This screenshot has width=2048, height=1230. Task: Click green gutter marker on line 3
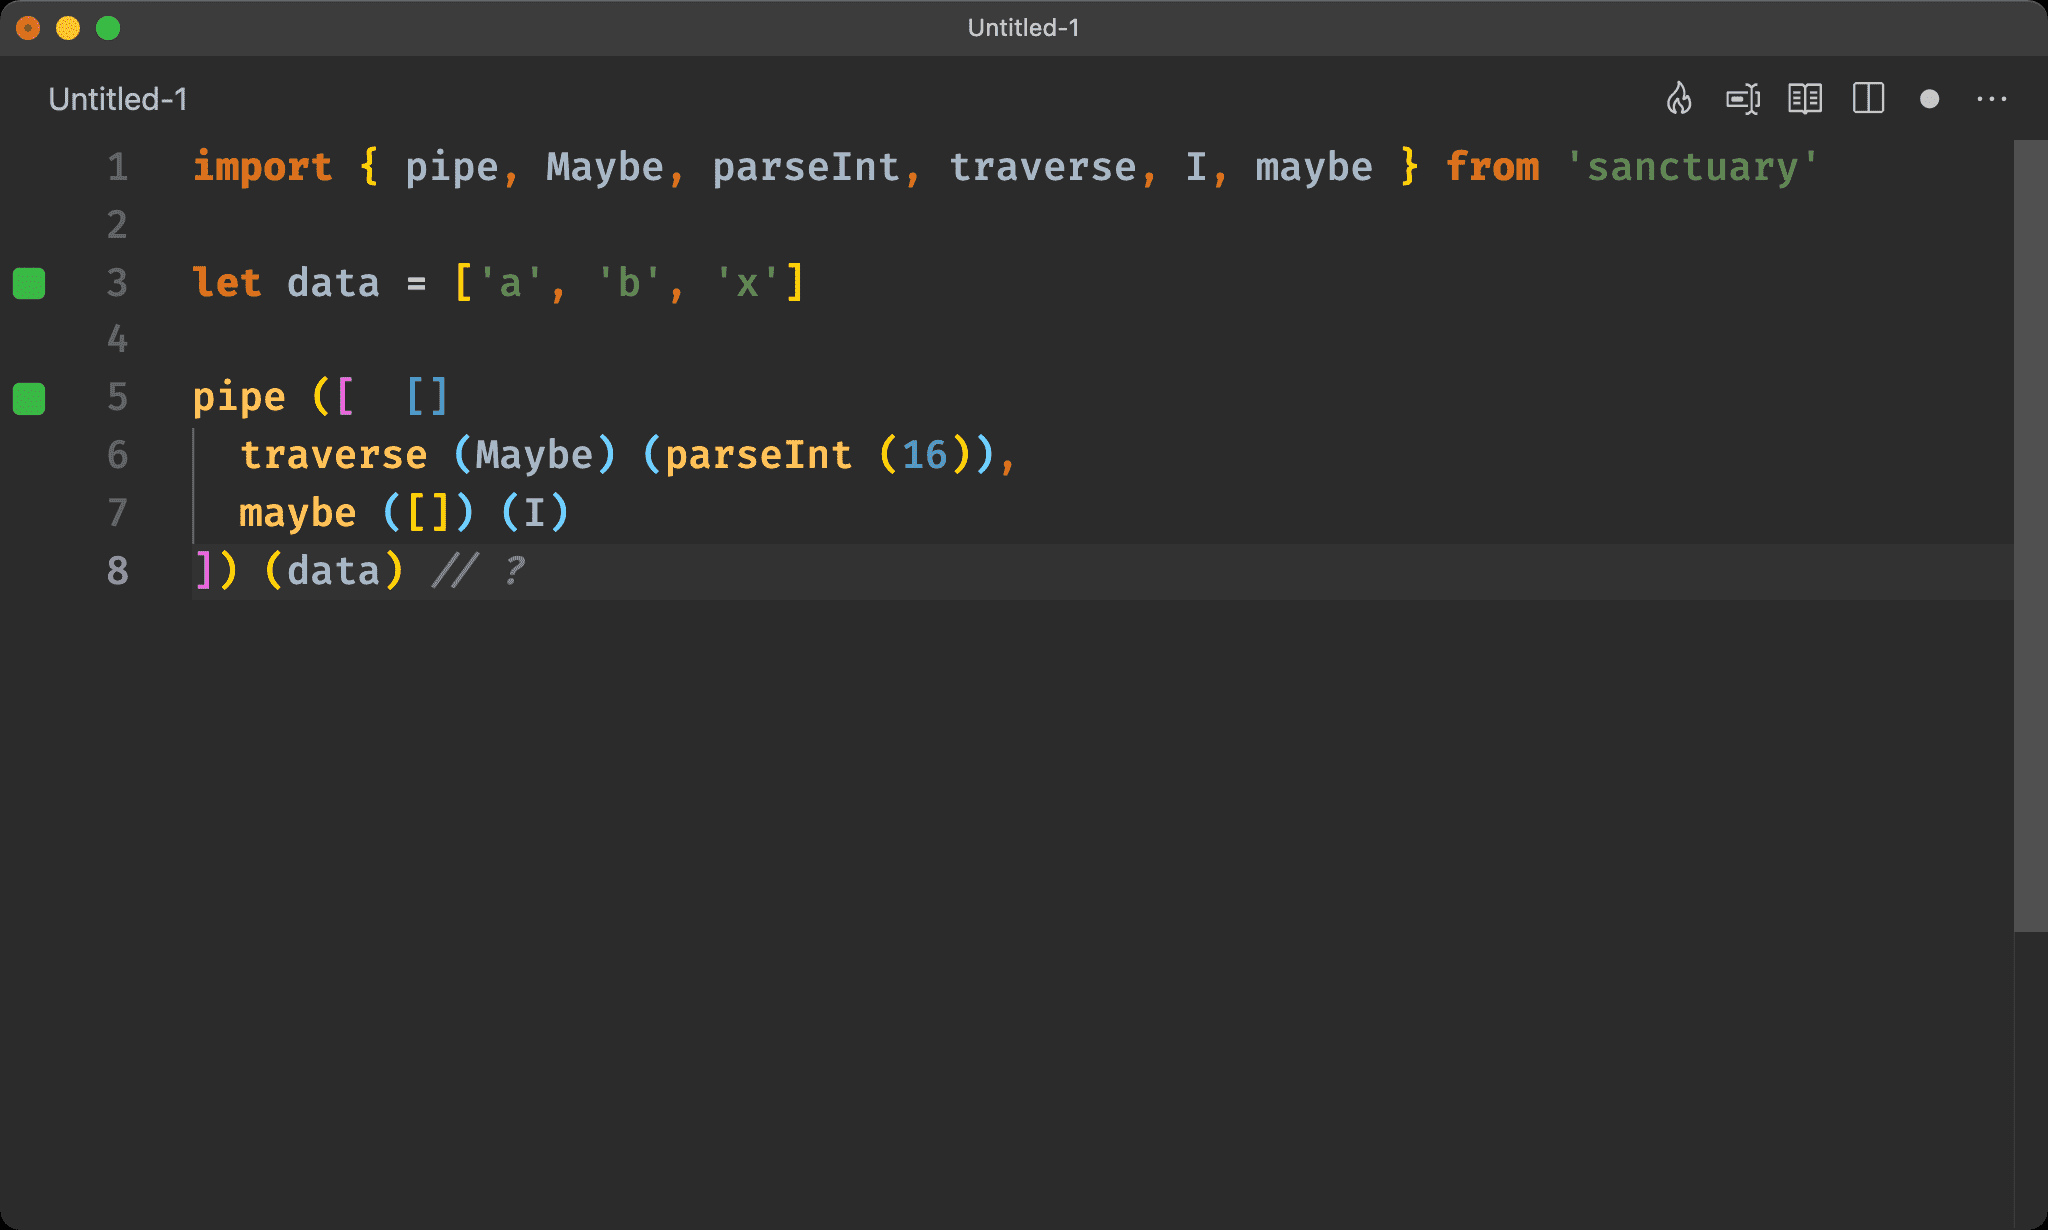tap(29, 283)
